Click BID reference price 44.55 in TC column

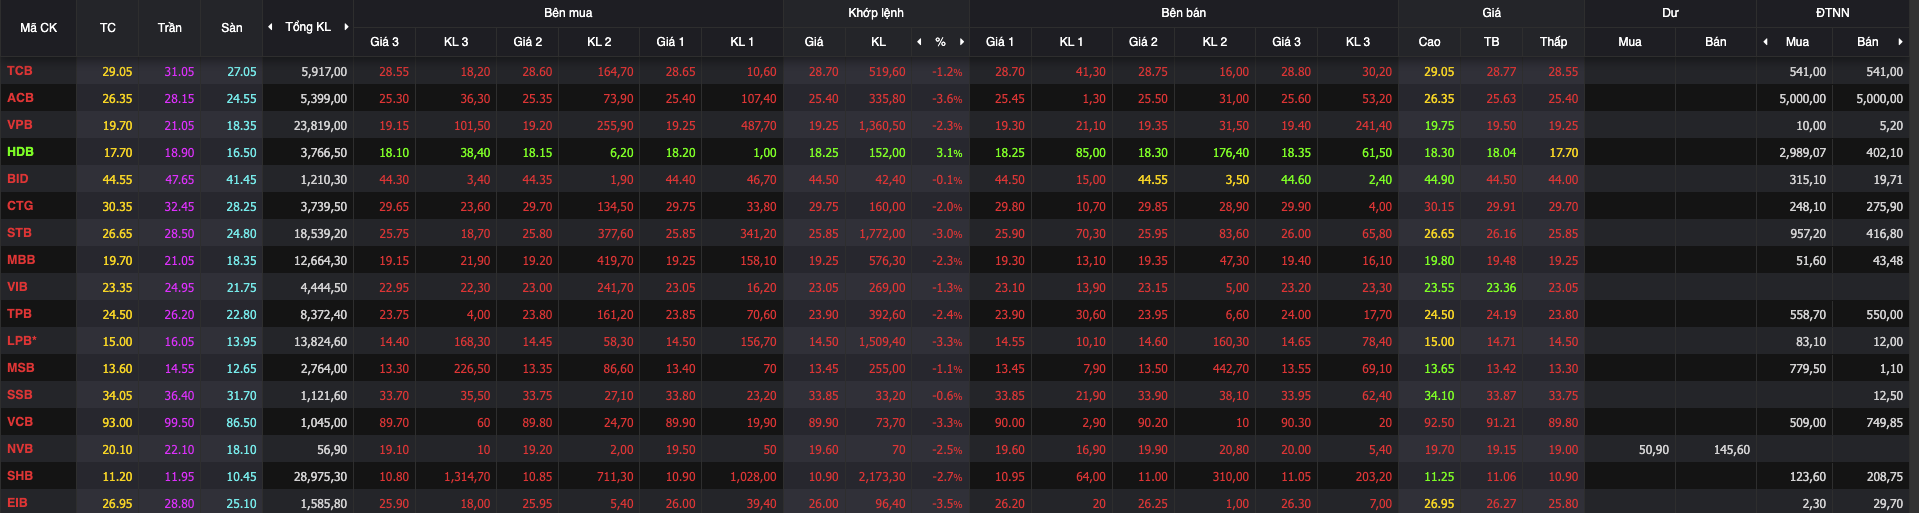pos(117,180)
